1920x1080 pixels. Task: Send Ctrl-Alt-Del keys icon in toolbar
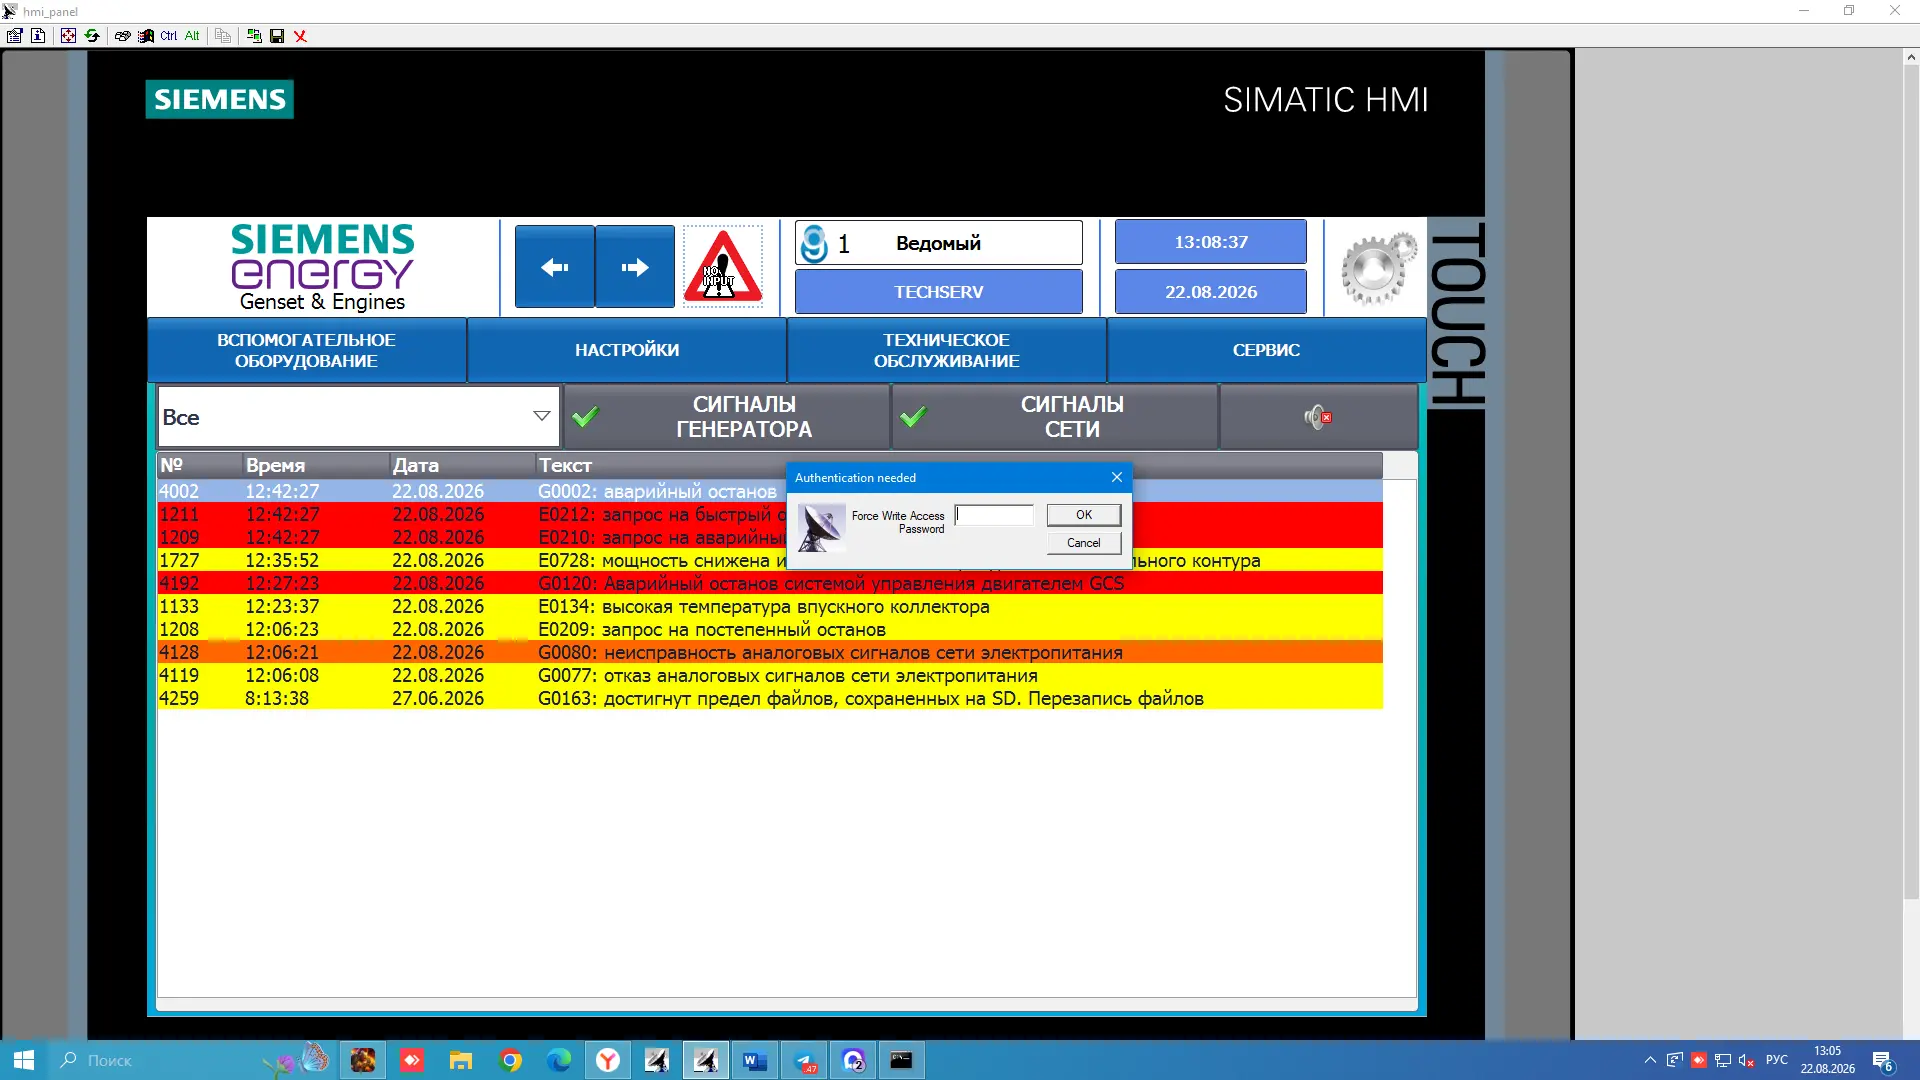(122, 36)
